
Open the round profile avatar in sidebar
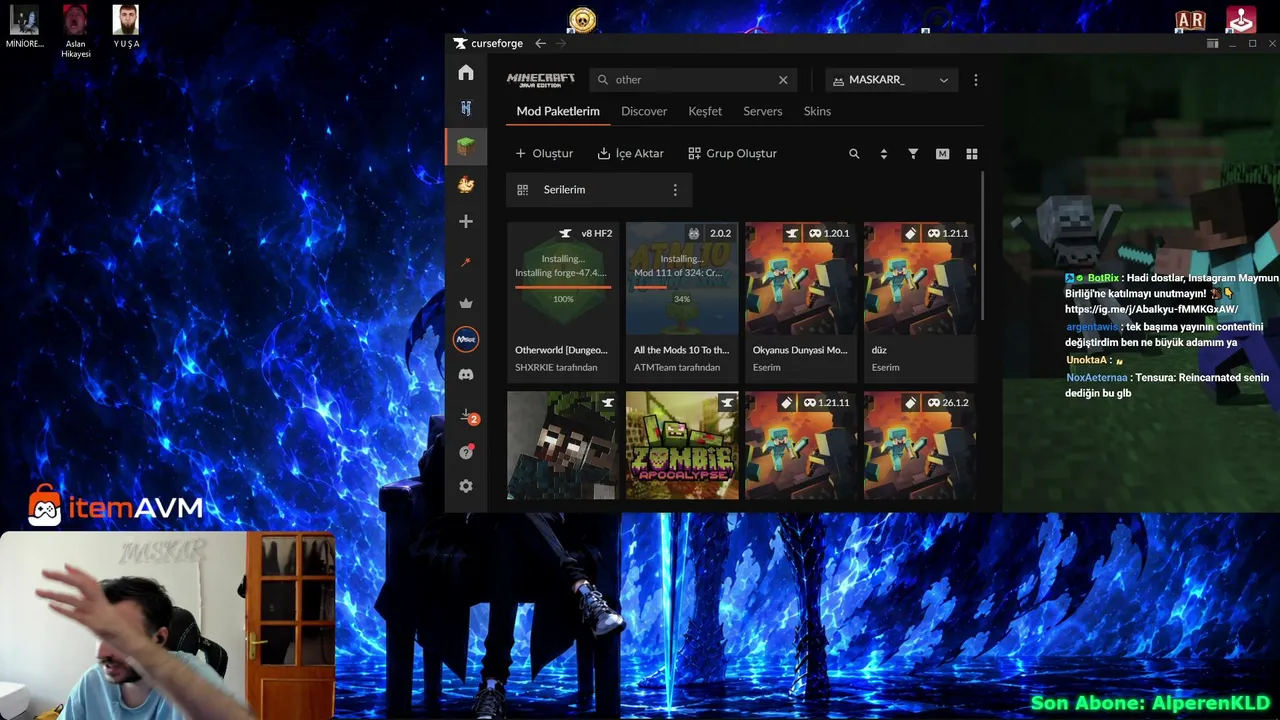click(466, 339)
